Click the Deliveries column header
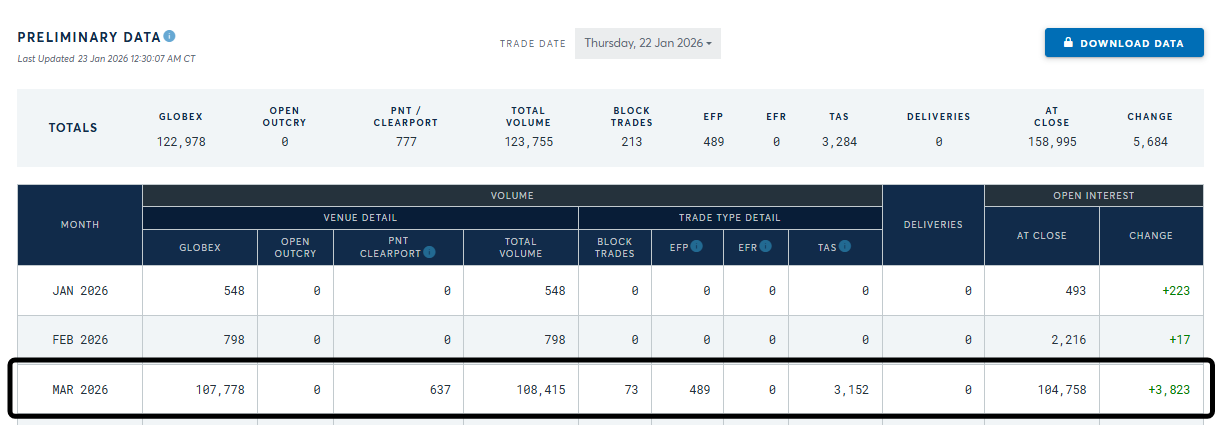Viewport: 1225px width, 425px height. pyautogui.click(x=934, y=225)
